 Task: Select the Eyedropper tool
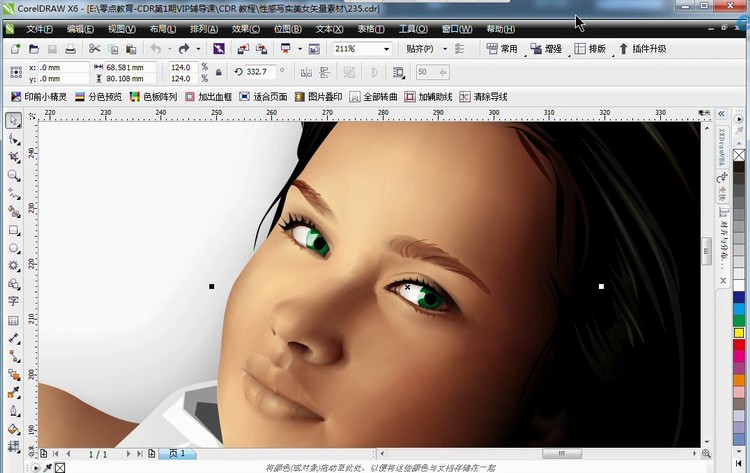tap(13, 393)
